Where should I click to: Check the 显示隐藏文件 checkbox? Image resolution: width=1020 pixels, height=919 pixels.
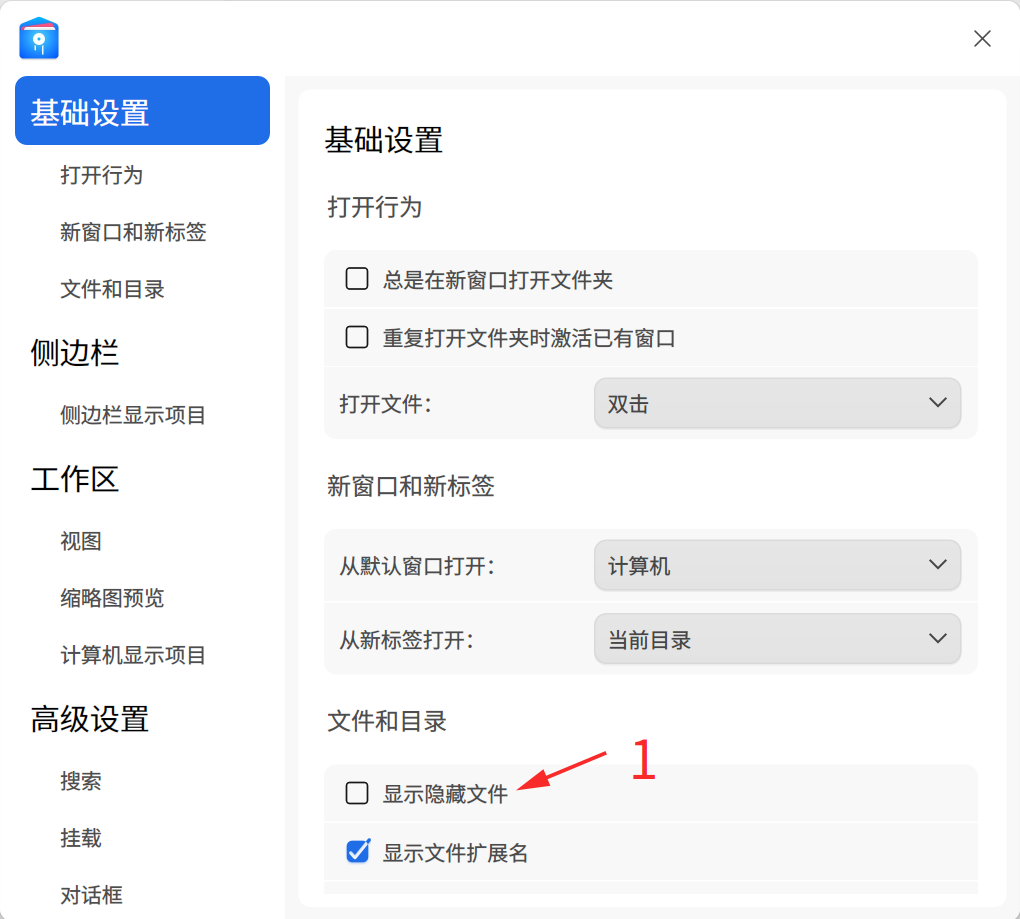pyautogui.click(x=356, y=793)
